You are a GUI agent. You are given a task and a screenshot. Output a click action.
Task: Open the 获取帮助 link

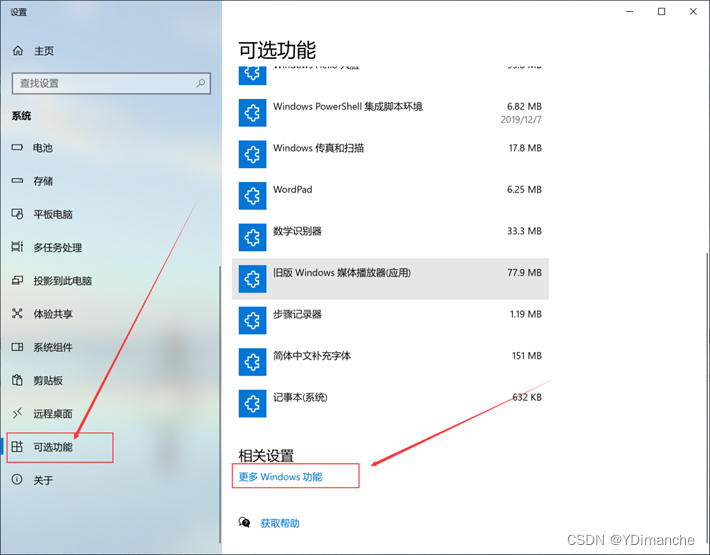pyautogui.click(x=280, y=523)
